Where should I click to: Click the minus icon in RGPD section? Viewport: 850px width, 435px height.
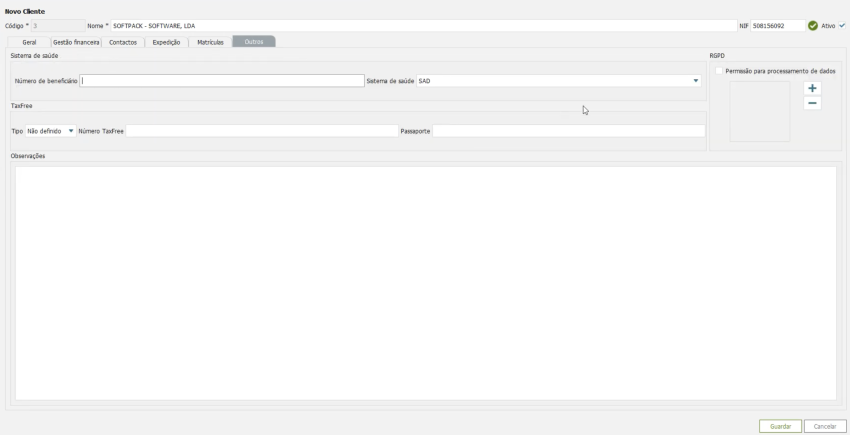pos(812,103)
